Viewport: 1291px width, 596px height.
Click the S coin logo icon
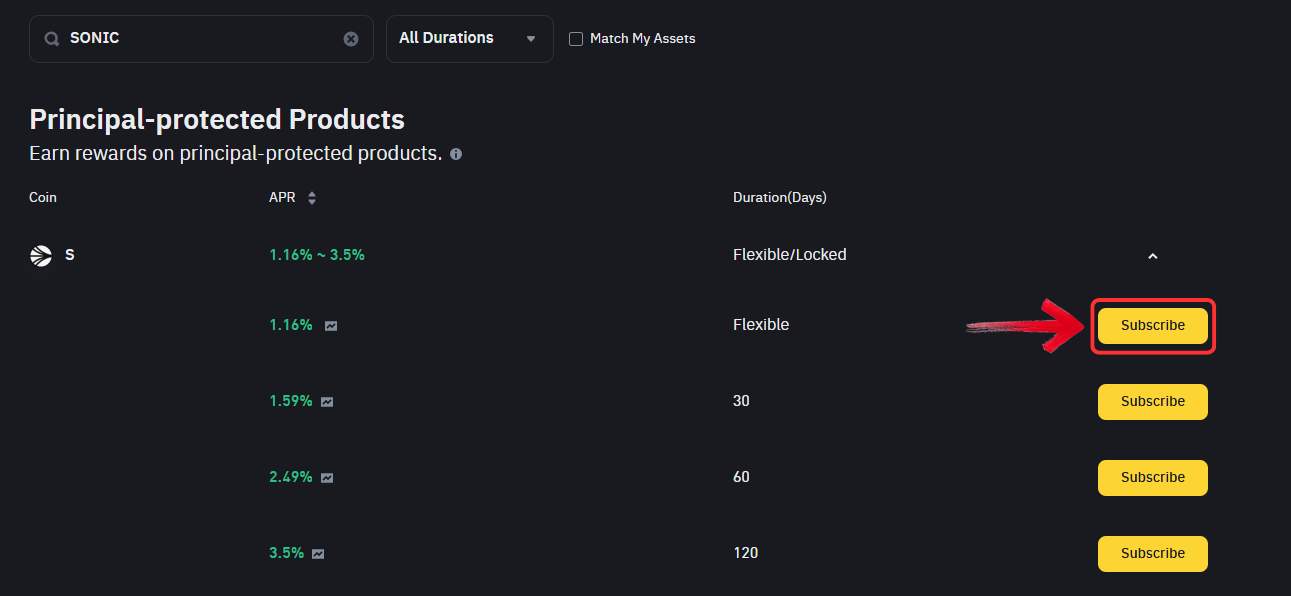[41, 255]
